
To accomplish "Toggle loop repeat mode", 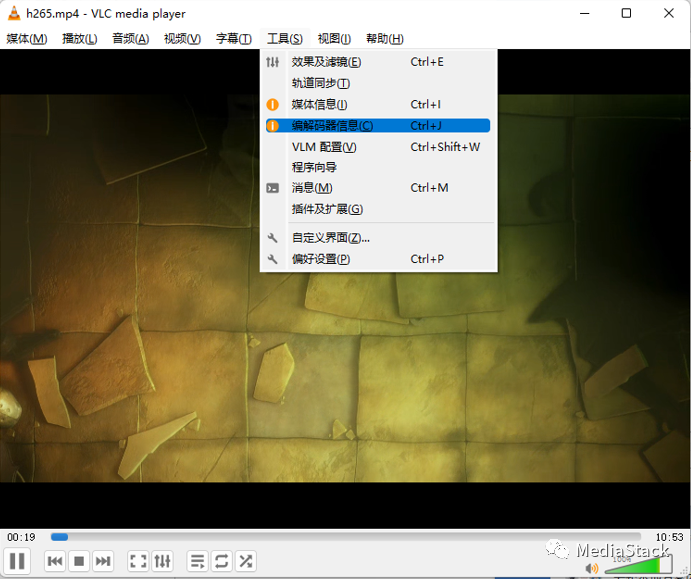I will [221, 561].
